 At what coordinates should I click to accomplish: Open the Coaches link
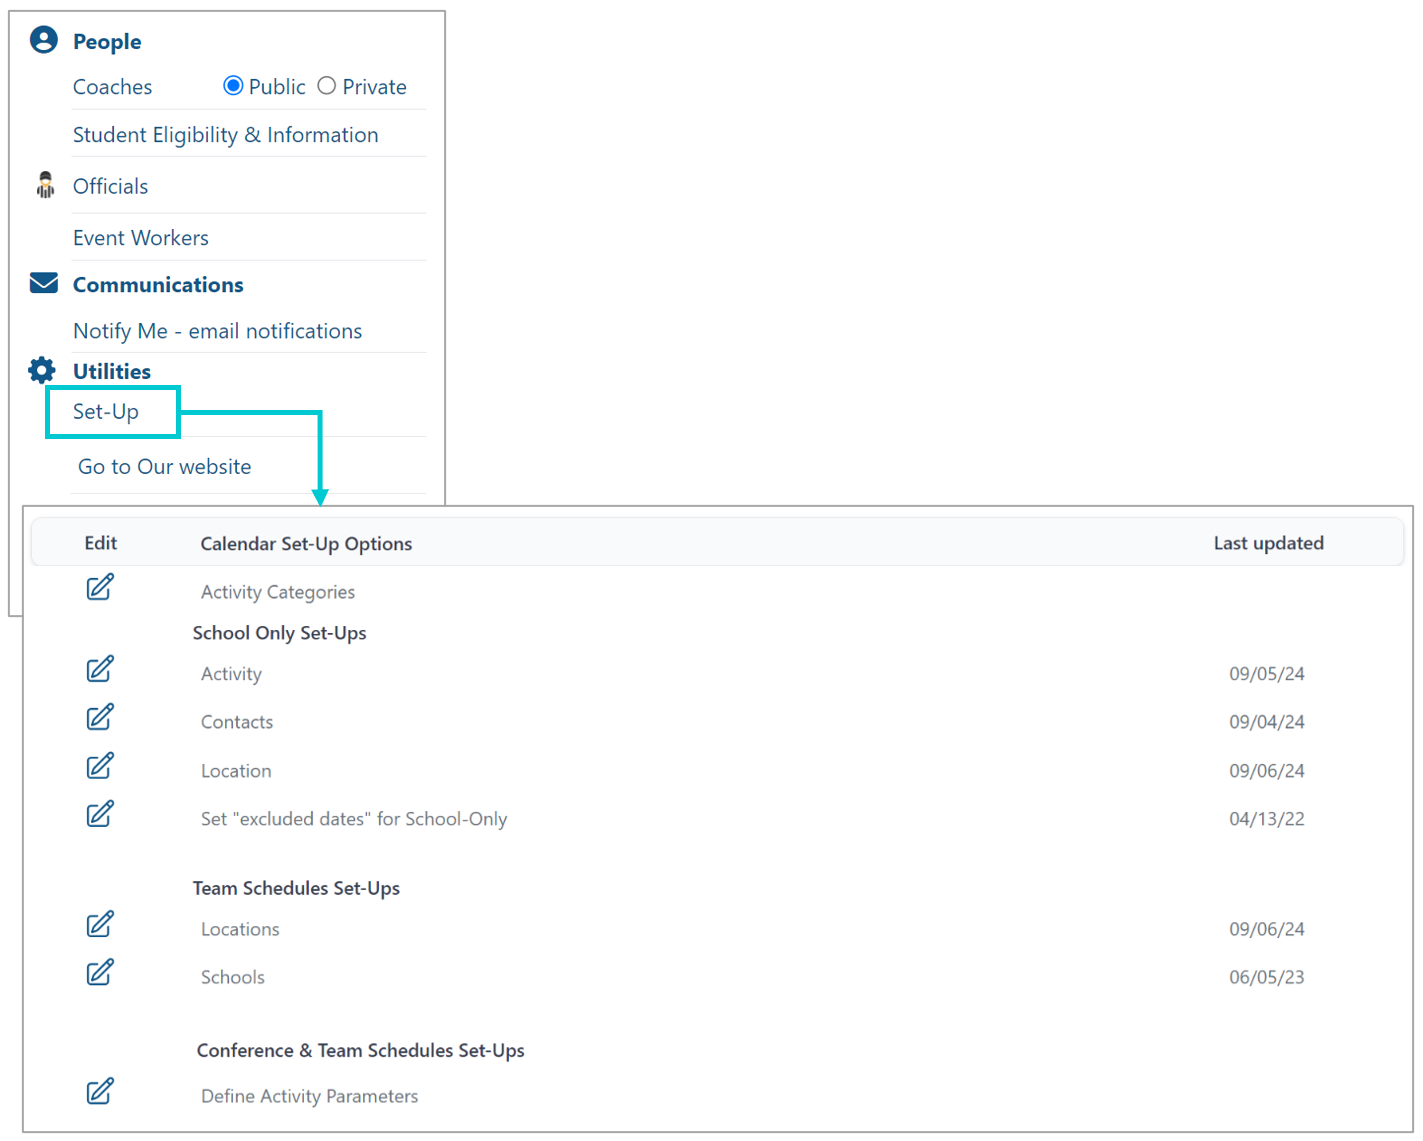[x=112, y=87]
